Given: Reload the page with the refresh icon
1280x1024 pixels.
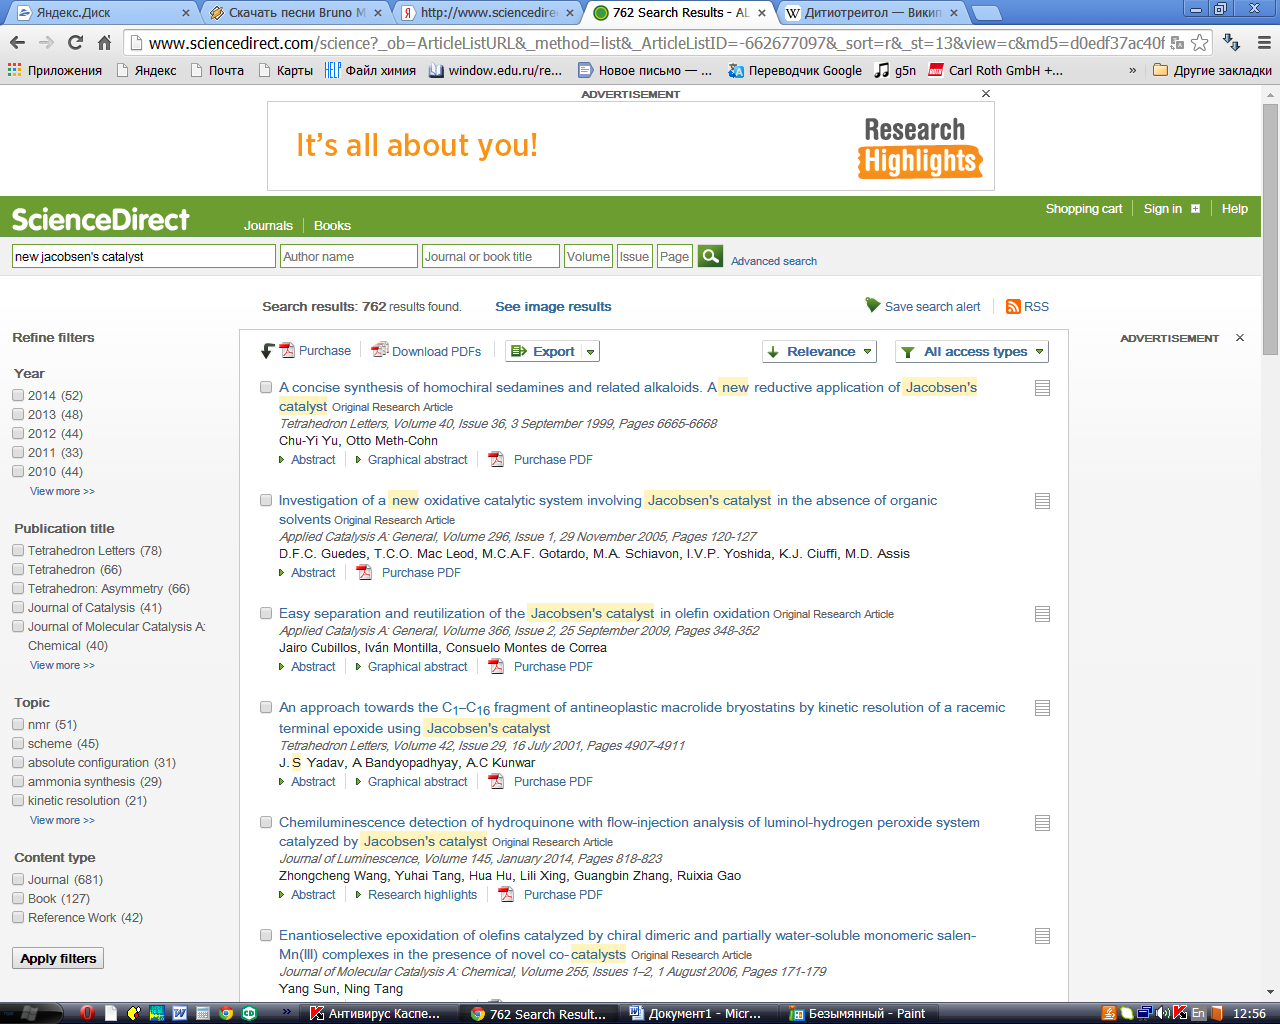Looking at the screenshot, I should tap(75, 42).
